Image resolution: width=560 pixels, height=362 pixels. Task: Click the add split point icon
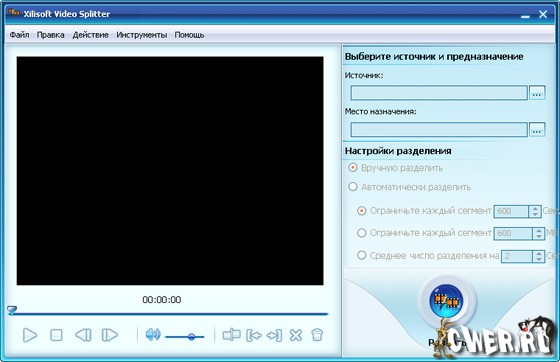tap(231, 335)
